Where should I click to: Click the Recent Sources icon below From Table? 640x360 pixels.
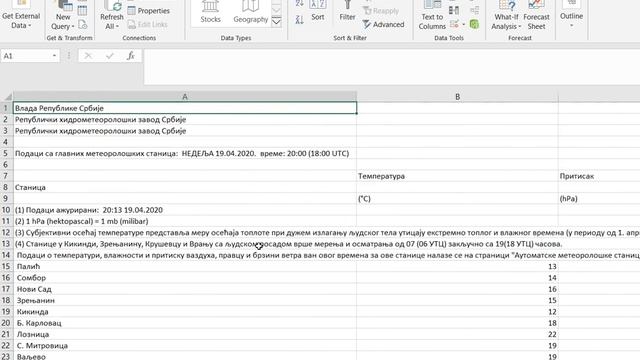click(x=82, y=24)
